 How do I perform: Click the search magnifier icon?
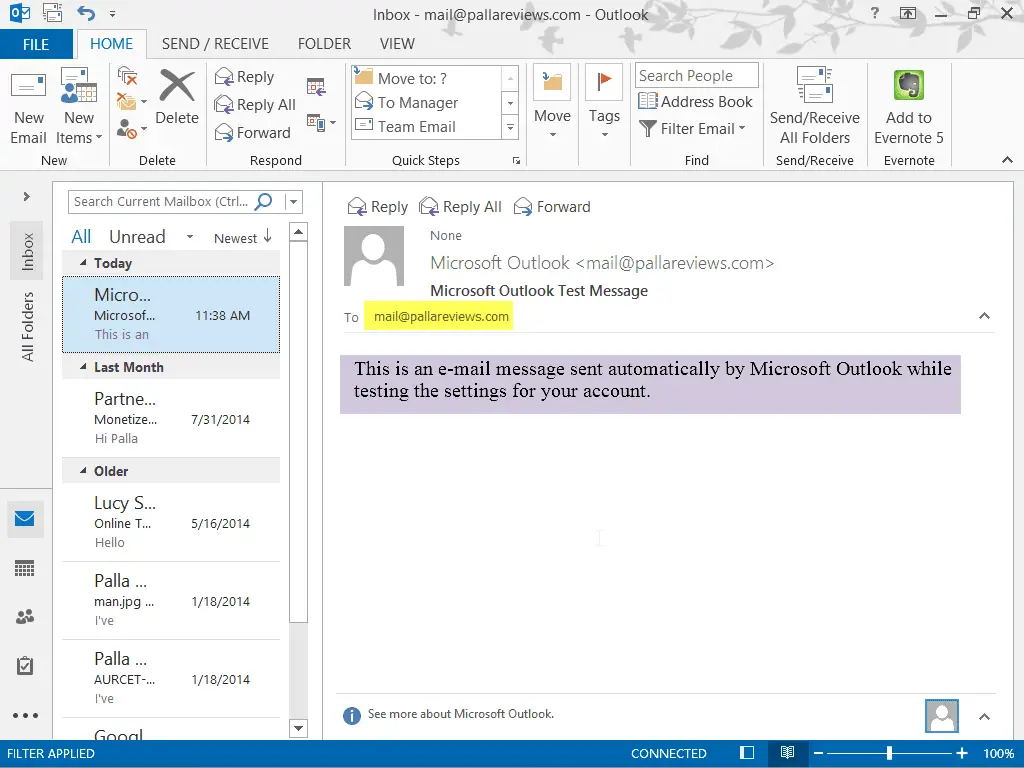point(264,201)
